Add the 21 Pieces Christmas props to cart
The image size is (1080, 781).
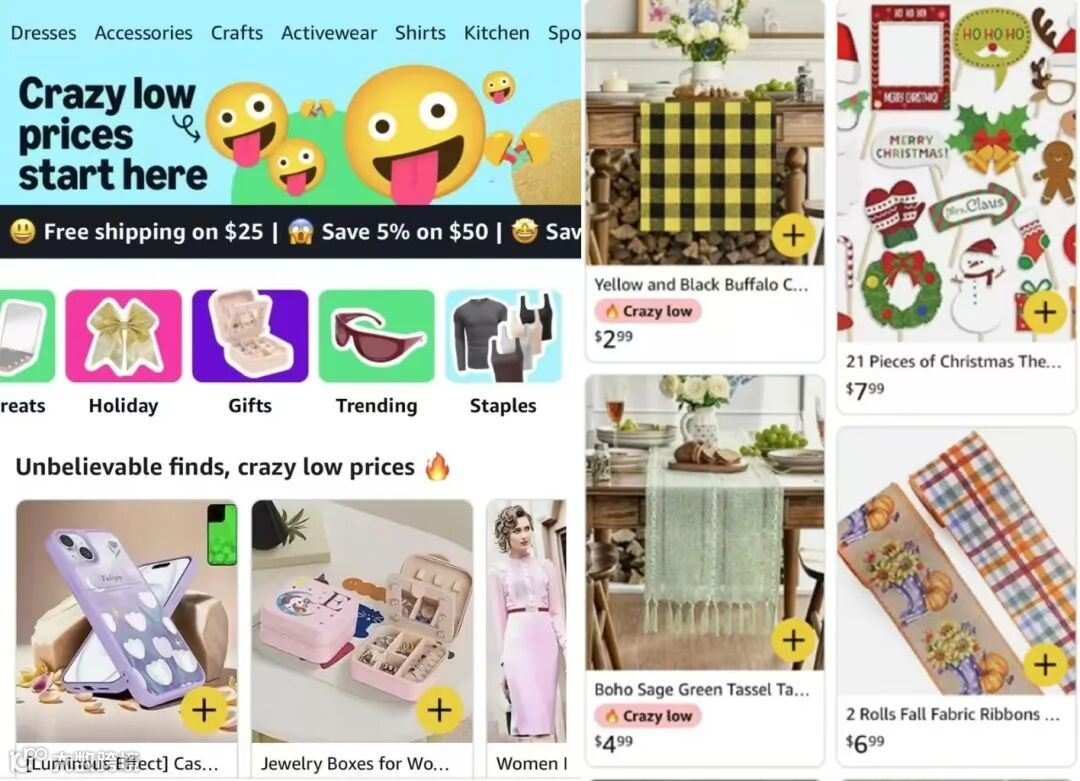point(1045,312)
